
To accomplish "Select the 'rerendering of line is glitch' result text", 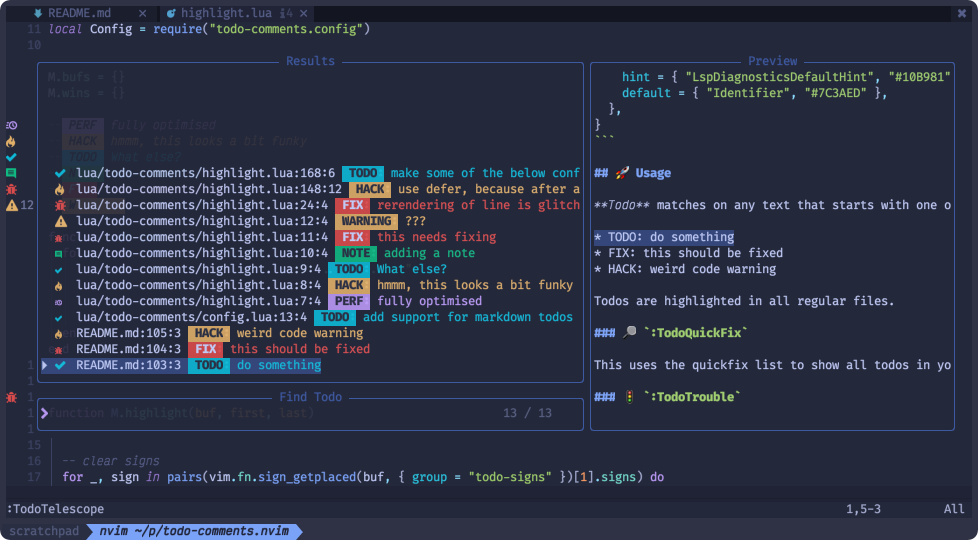I will point(478,205).
